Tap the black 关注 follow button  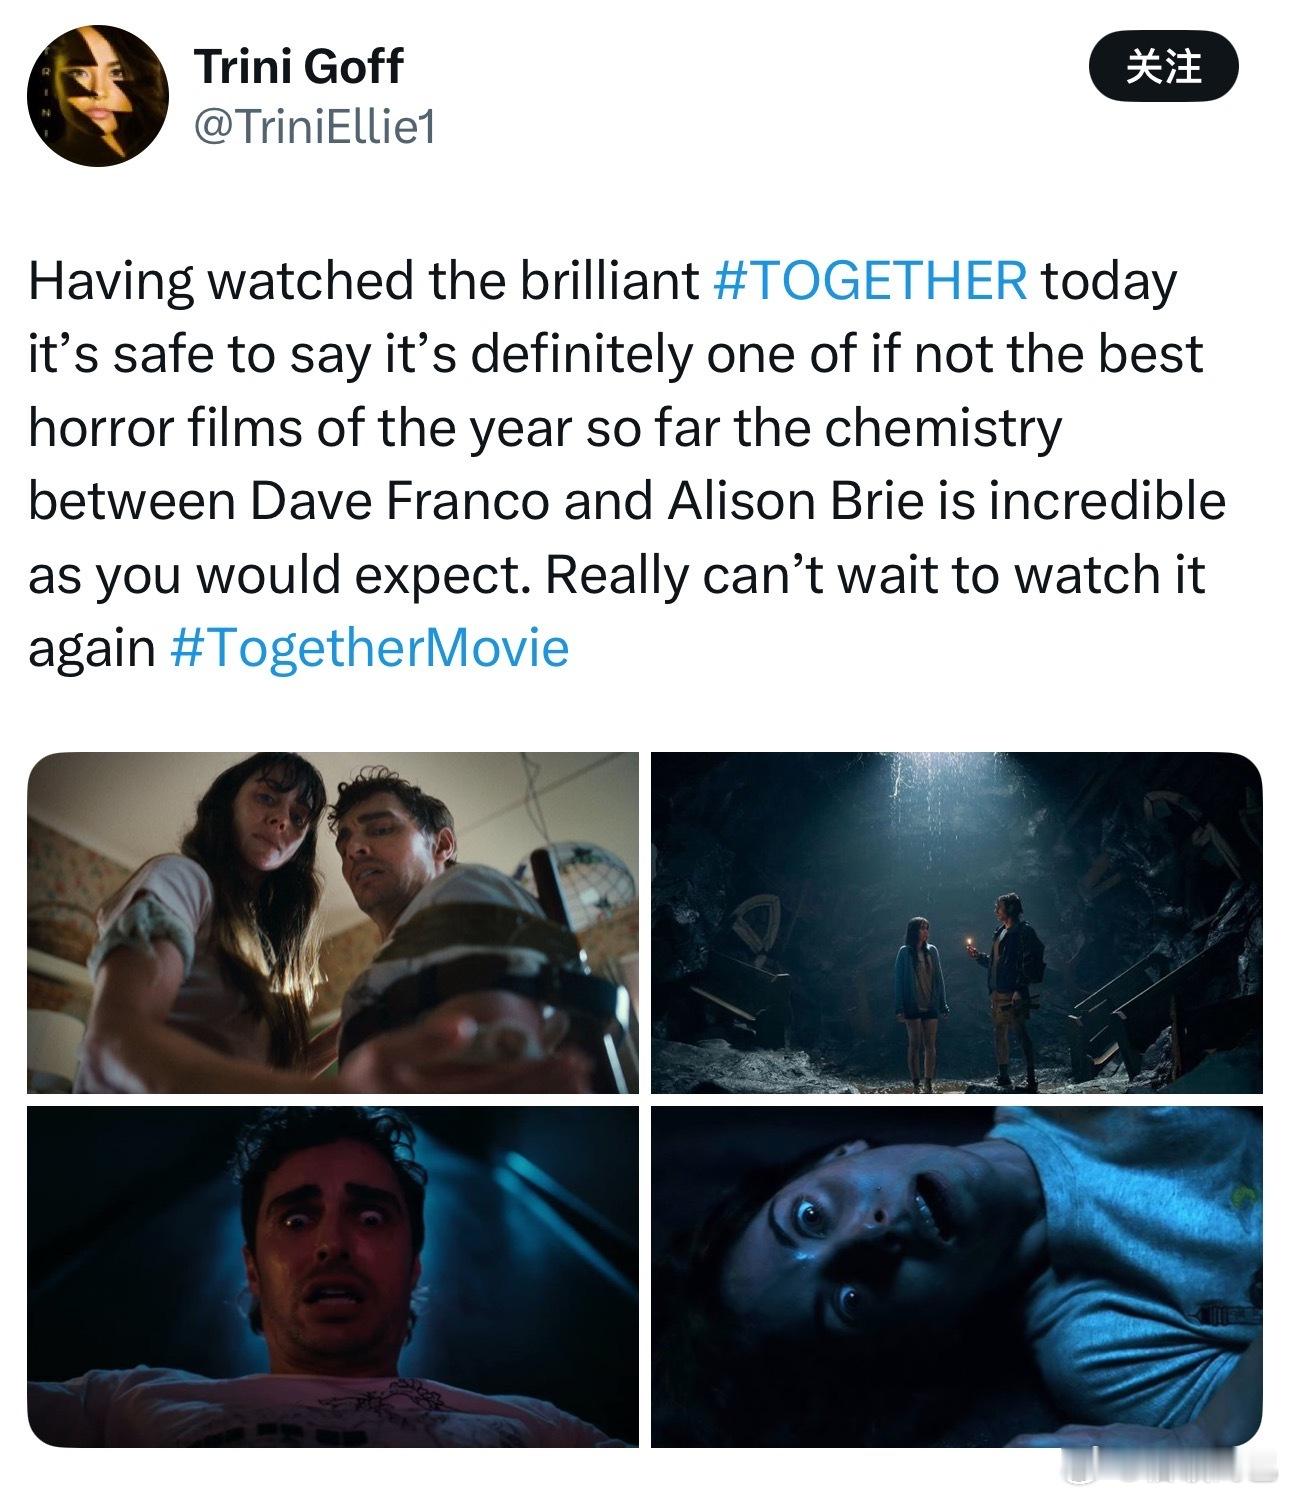pos(1163,67)
